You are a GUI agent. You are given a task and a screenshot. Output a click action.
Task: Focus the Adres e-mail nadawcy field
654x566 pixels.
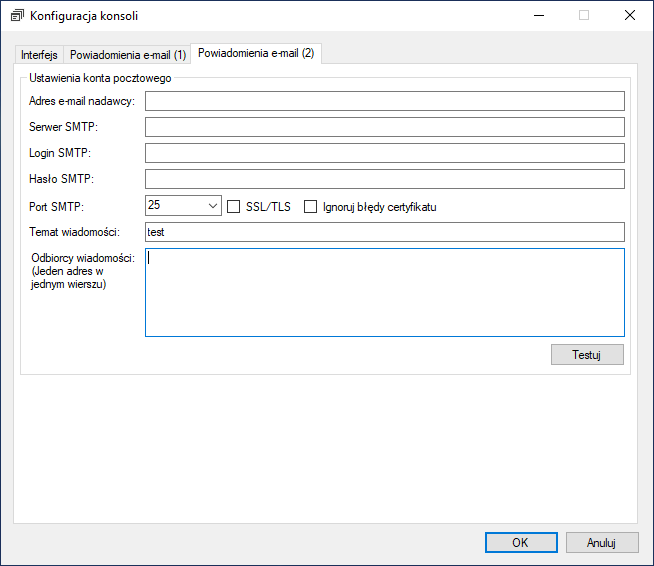(385, 101)
